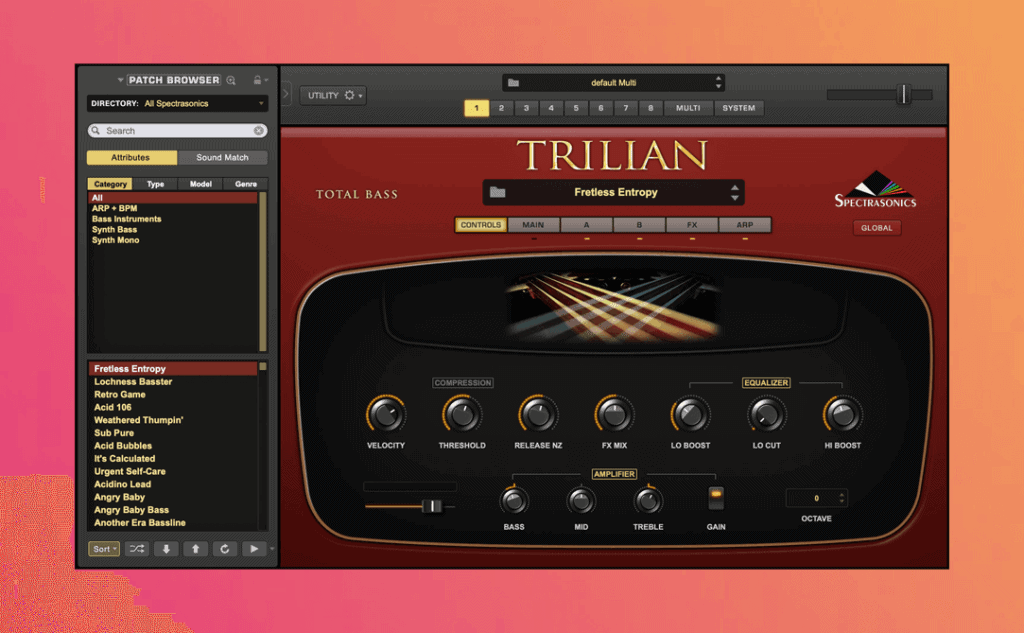The image size is (1024, 633).
Task: Clear the search field with X icon
Action: point(259,131)
